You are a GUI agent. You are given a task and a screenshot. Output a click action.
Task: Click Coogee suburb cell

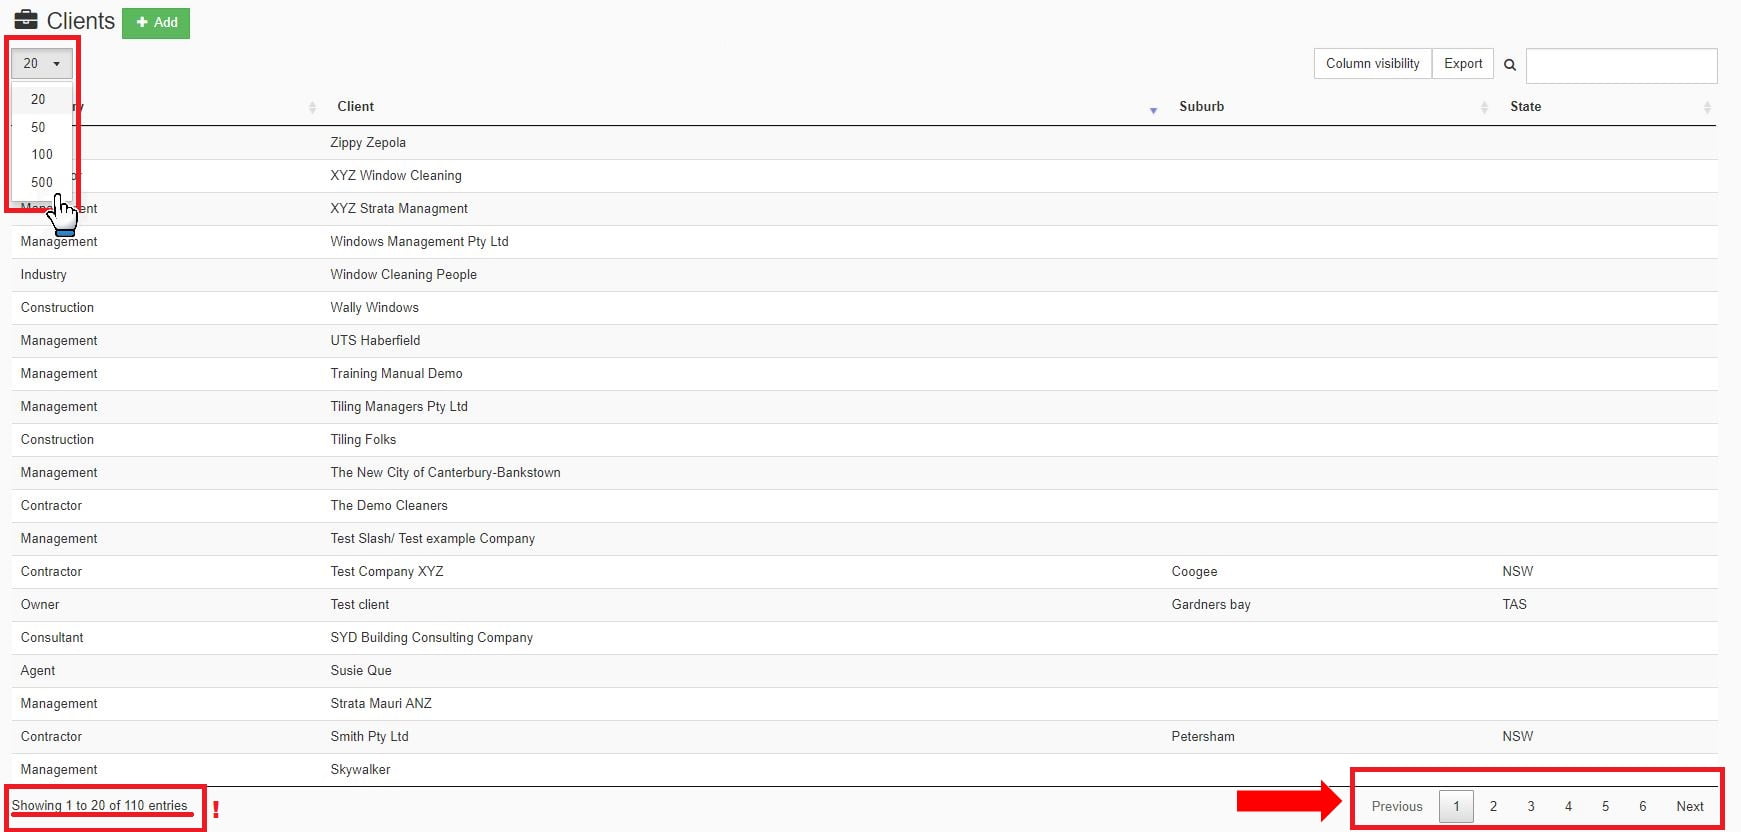(1194, 571)
